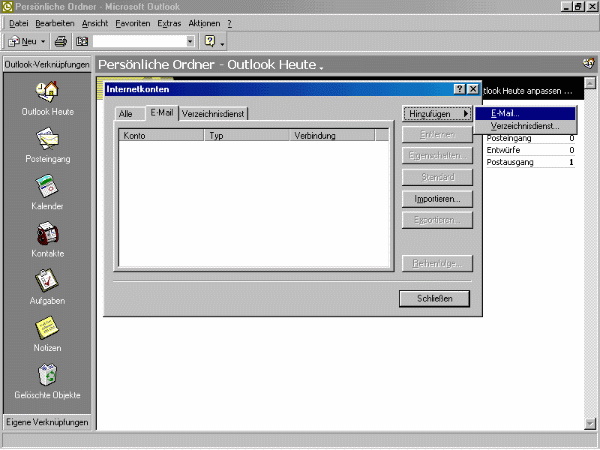Open the Datei menu
The width and height of the screenshot is (600, 450).
click(18, 23)
